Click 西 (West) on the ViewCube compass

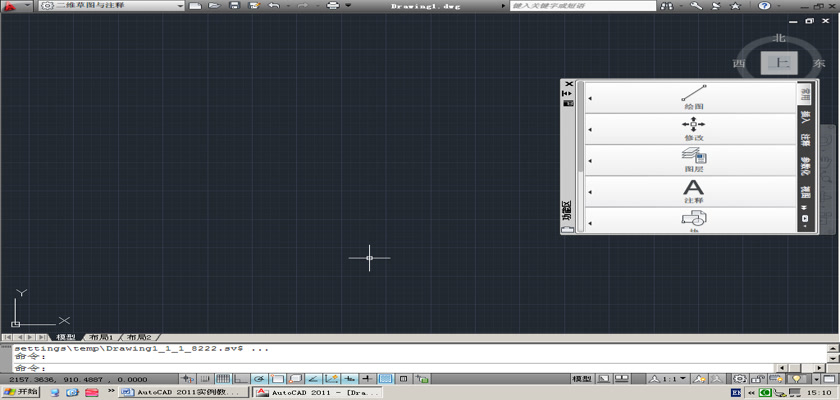739,63
